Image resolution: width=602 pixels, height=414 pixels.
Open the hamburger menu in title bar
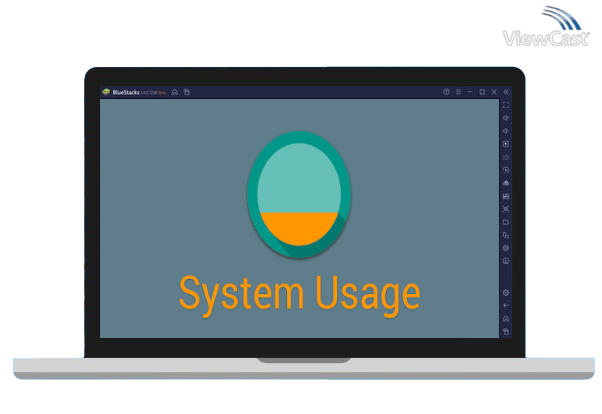[x=458, y=92]
